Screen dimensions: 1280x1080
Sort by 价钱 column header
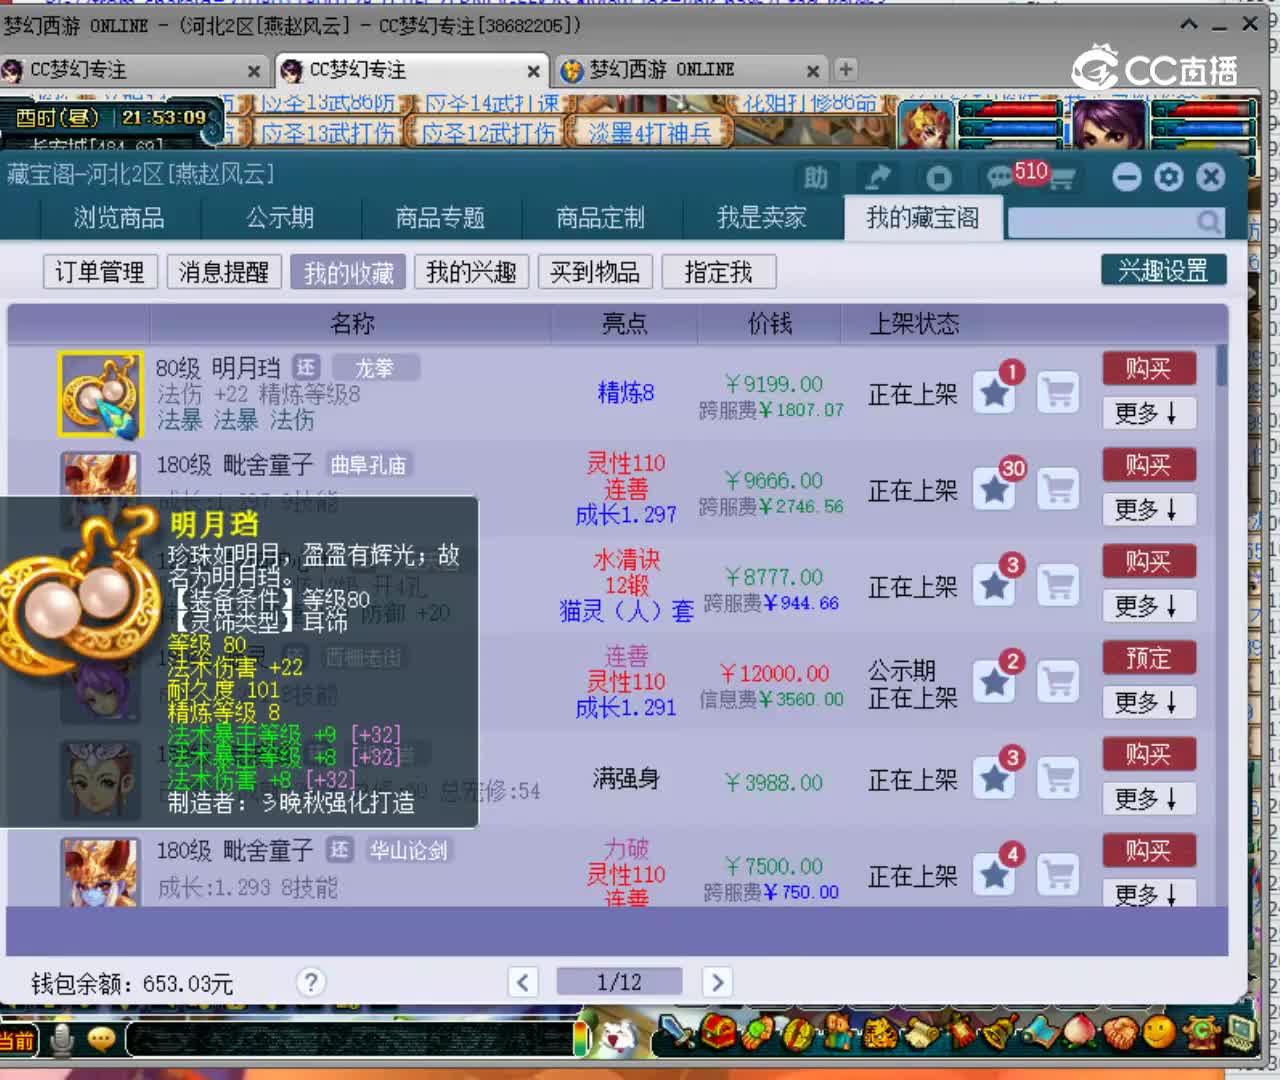tap(770, 323)
